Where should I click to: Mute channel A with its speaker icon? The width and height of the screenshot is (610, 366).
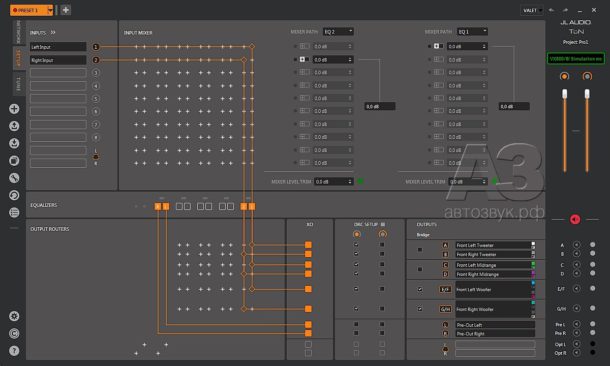click(x=577, y=245)
